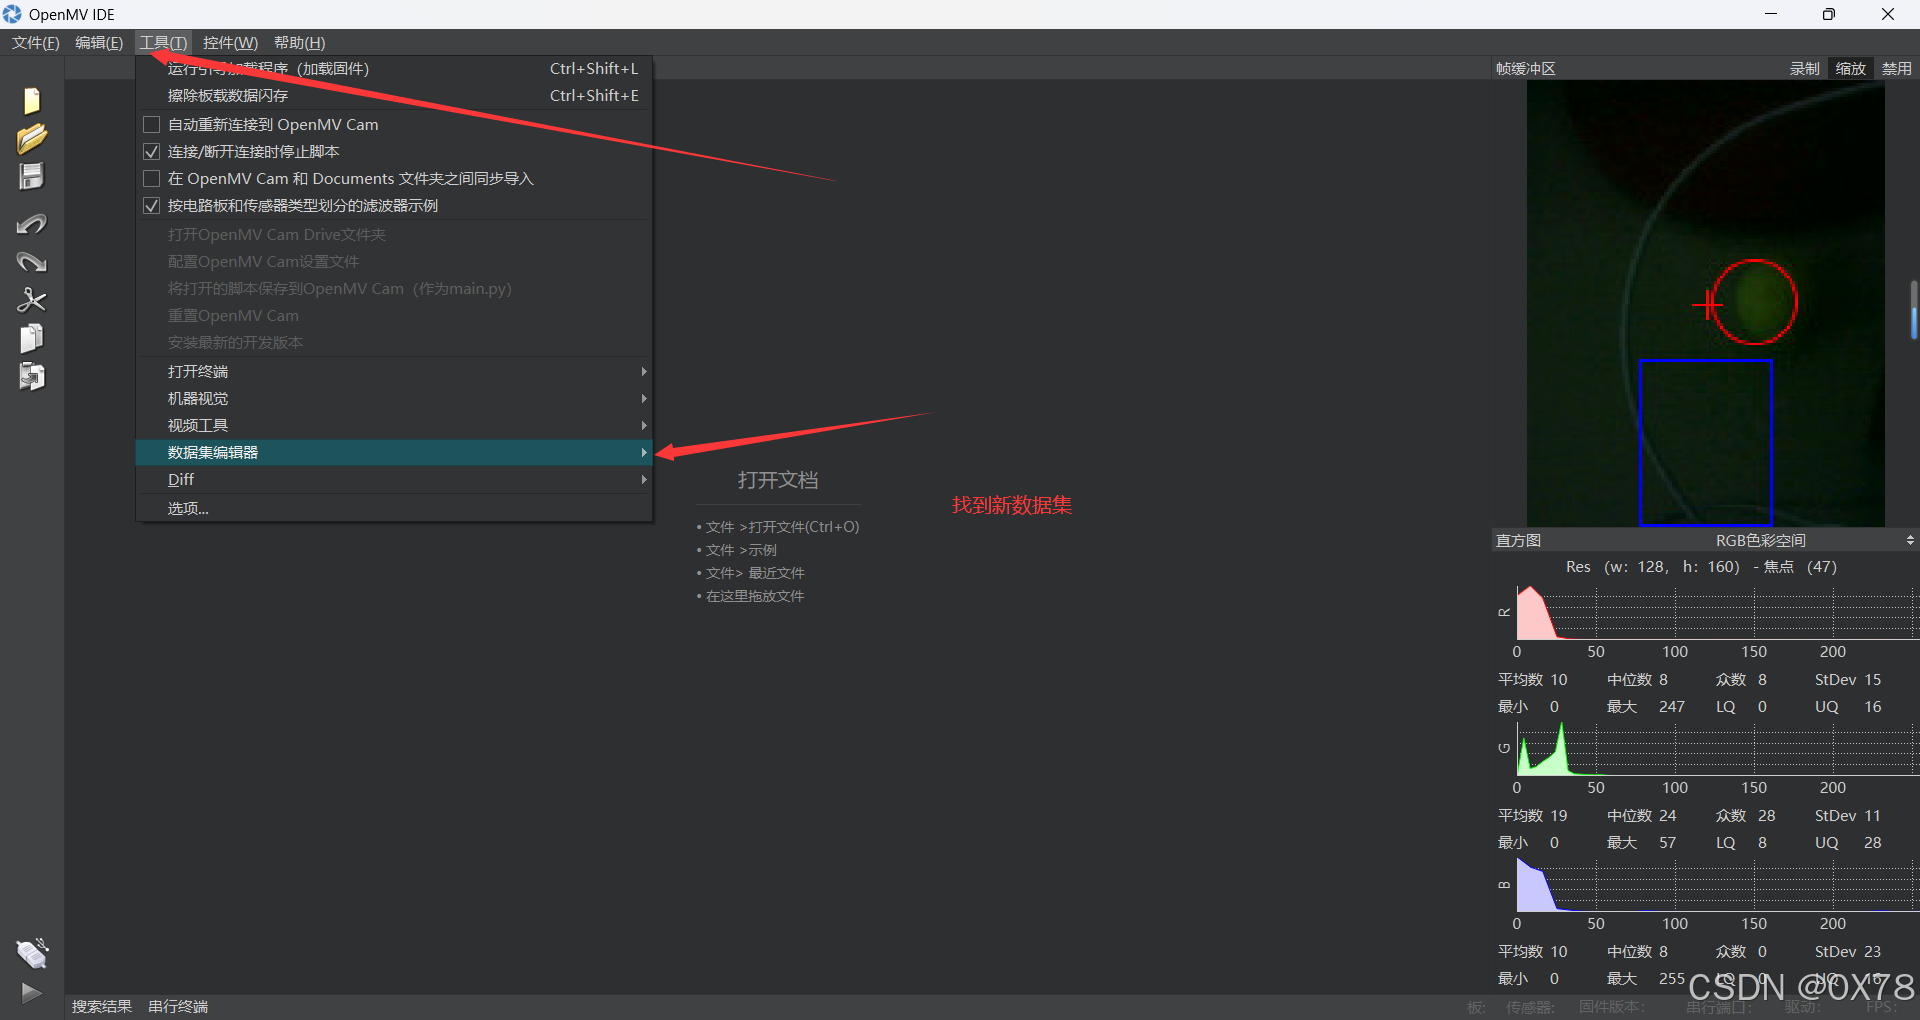Click the 固件版本: status bar entry
Image resolution: width=1920 pixels, height=1020 pixels.
click(x=1611, y=1007)
